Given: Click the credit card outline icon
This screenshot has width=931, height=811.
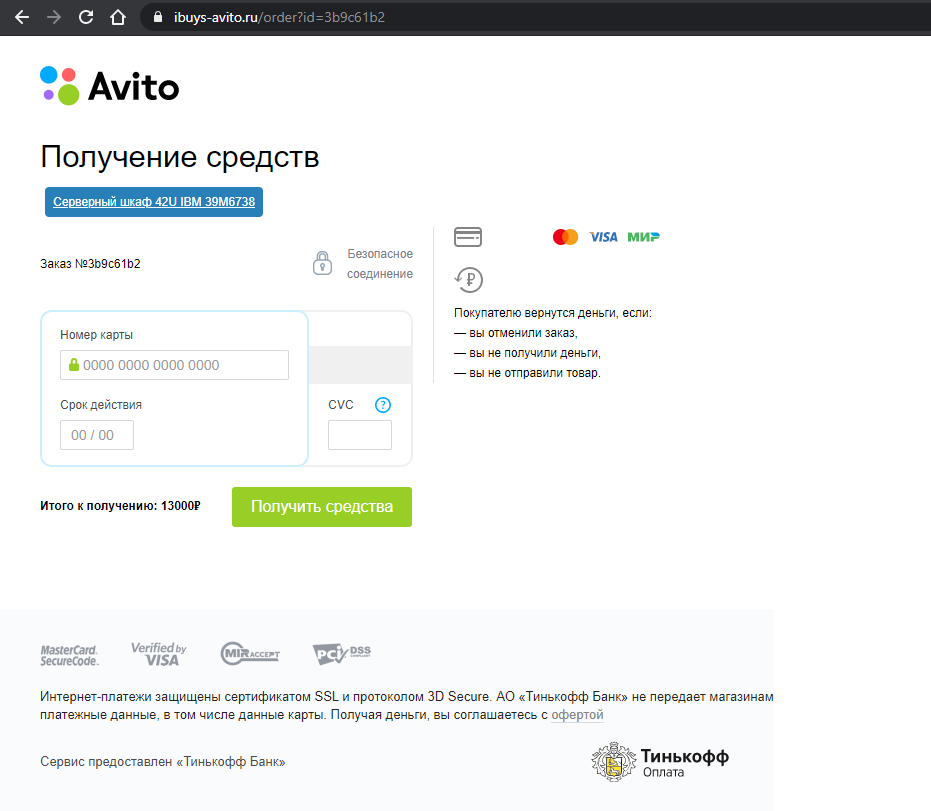Looking at the screenshot, I should tap(468, 237).
